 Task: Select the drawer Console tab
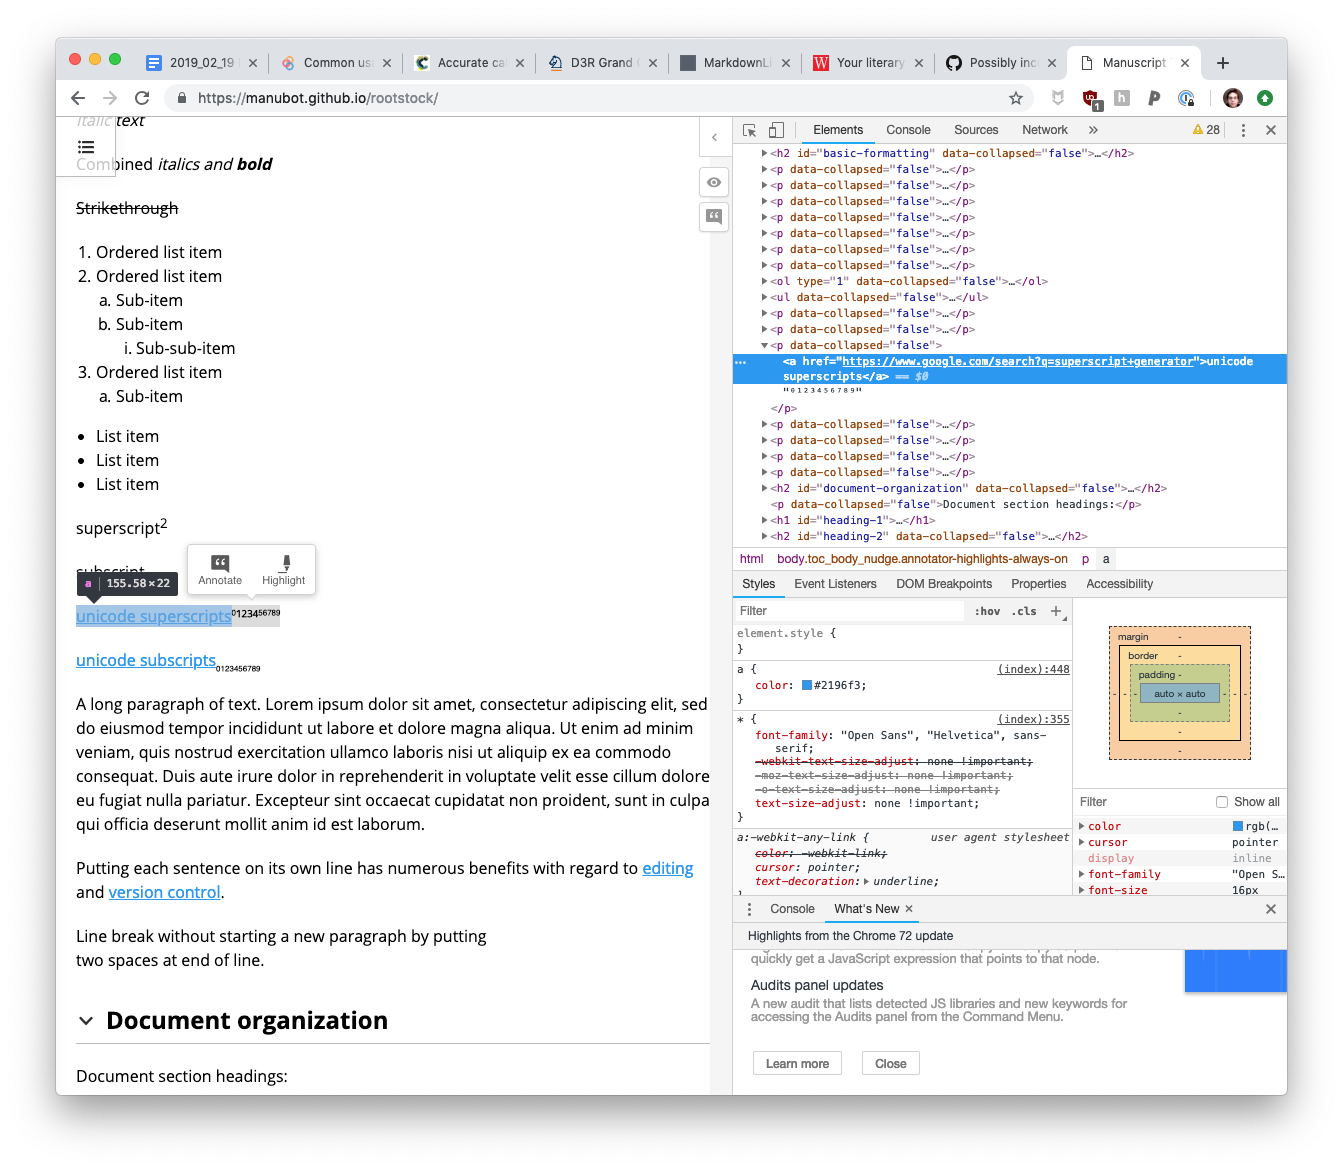click(792, 909)
